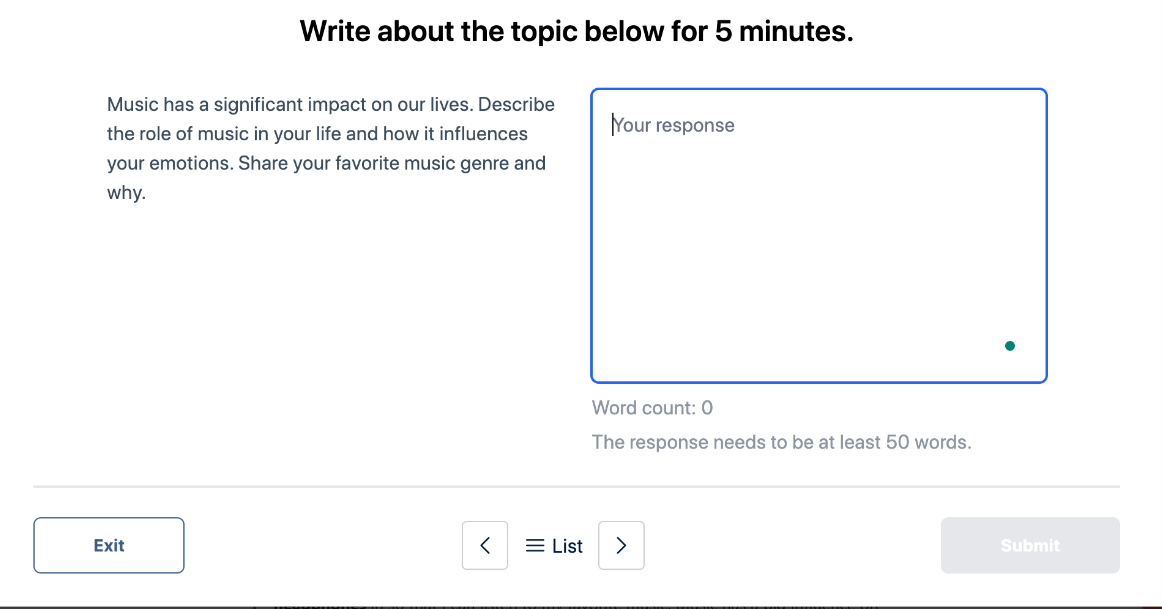
Task: Open the question List via hamburger icon
Action: tap(553, 545)
